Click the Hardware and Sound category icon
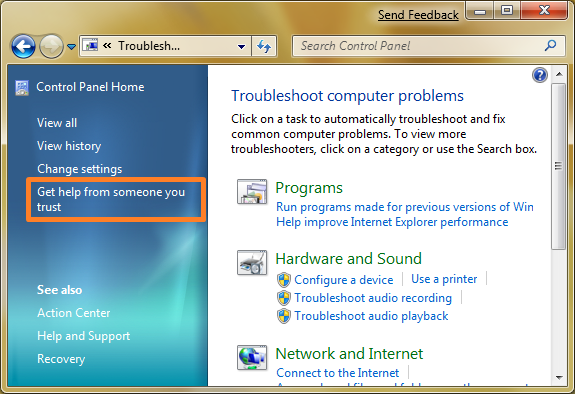Viewport: 575px width, 394px height. 252,263
